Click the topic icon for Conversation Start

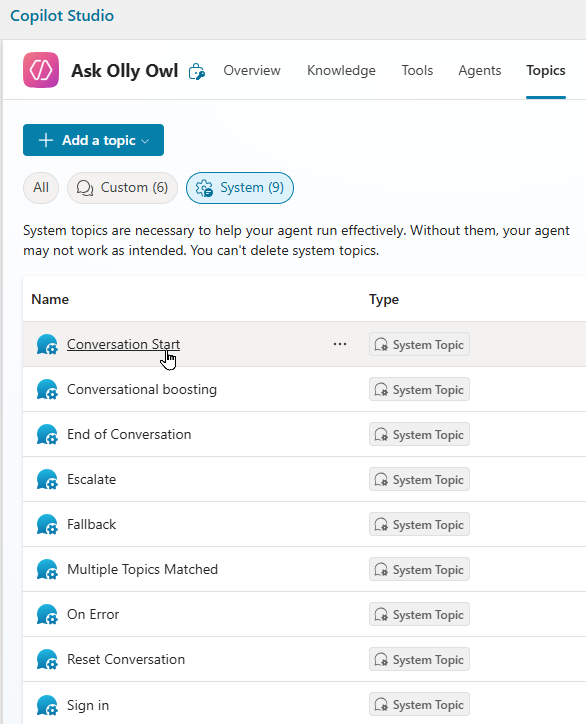click(47, 344)
